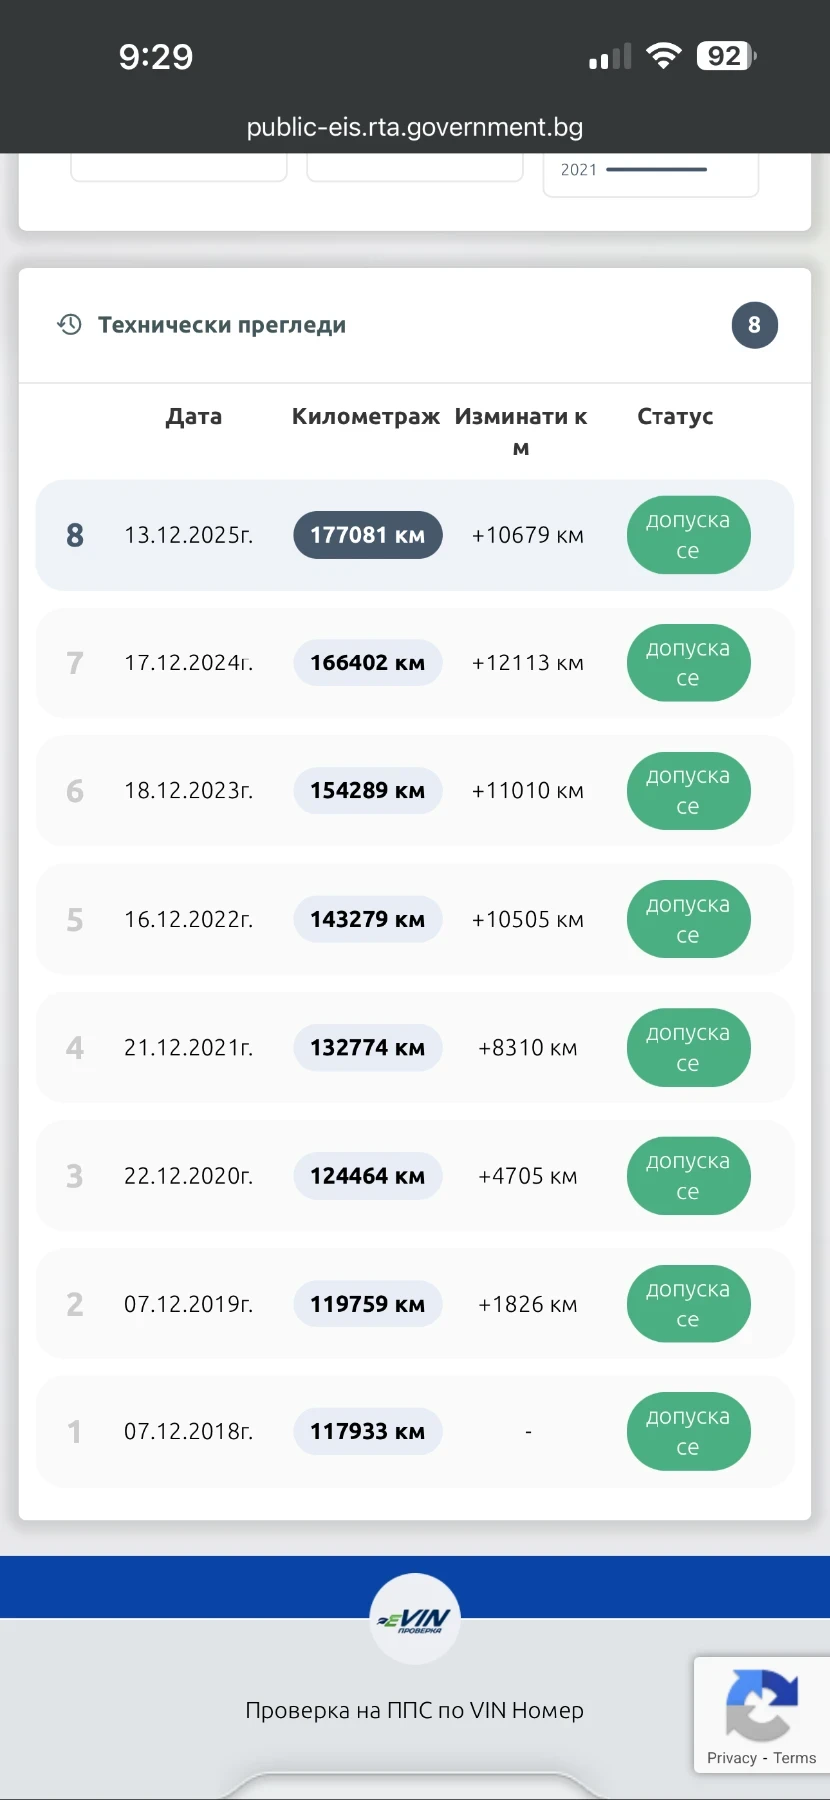Viewport: 830px width, 1800px height.
Task: Tap the 177081 км mileage pill
Action: click(x=367, y=535)
